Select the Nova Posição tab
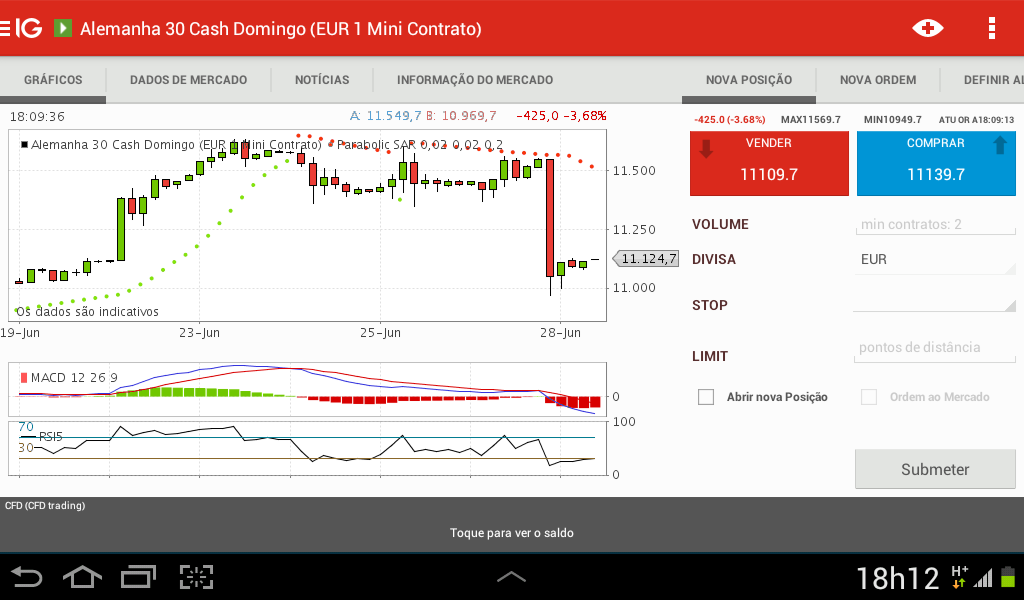This screenshot has height=600, width=1024. [748, 80]
